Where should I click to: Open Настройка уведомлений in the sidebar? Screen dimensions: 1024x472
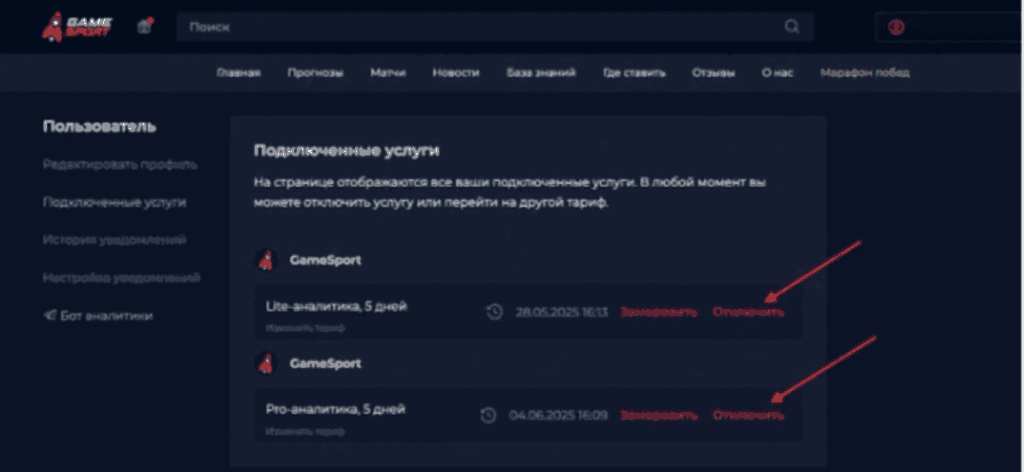click(121, 277)
